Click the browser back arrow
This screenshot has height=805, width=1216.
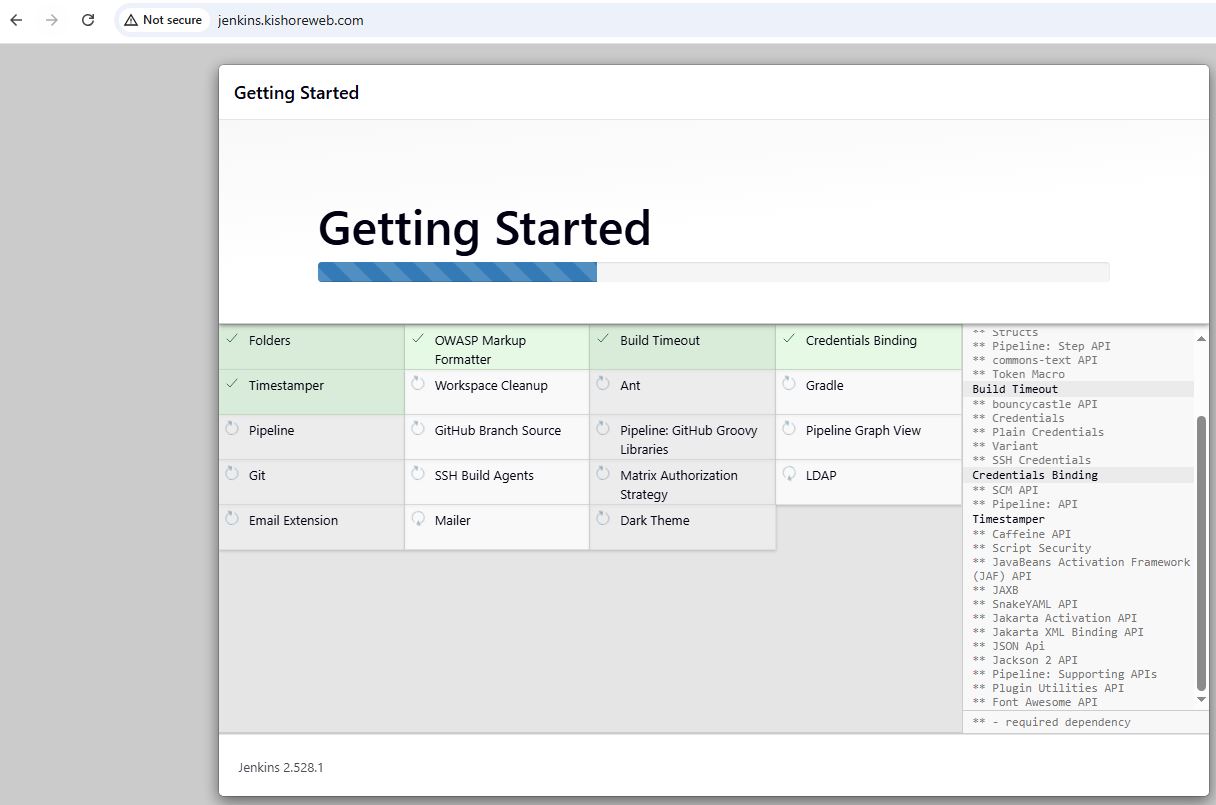point(16,20)
